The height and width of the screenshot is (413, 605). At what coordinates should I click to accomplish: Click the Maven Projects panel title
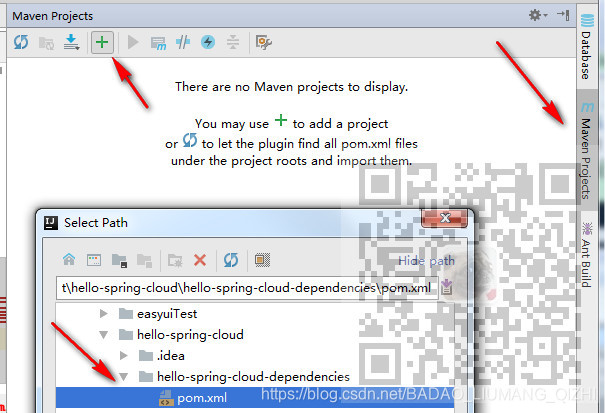(x=52, y=16)
